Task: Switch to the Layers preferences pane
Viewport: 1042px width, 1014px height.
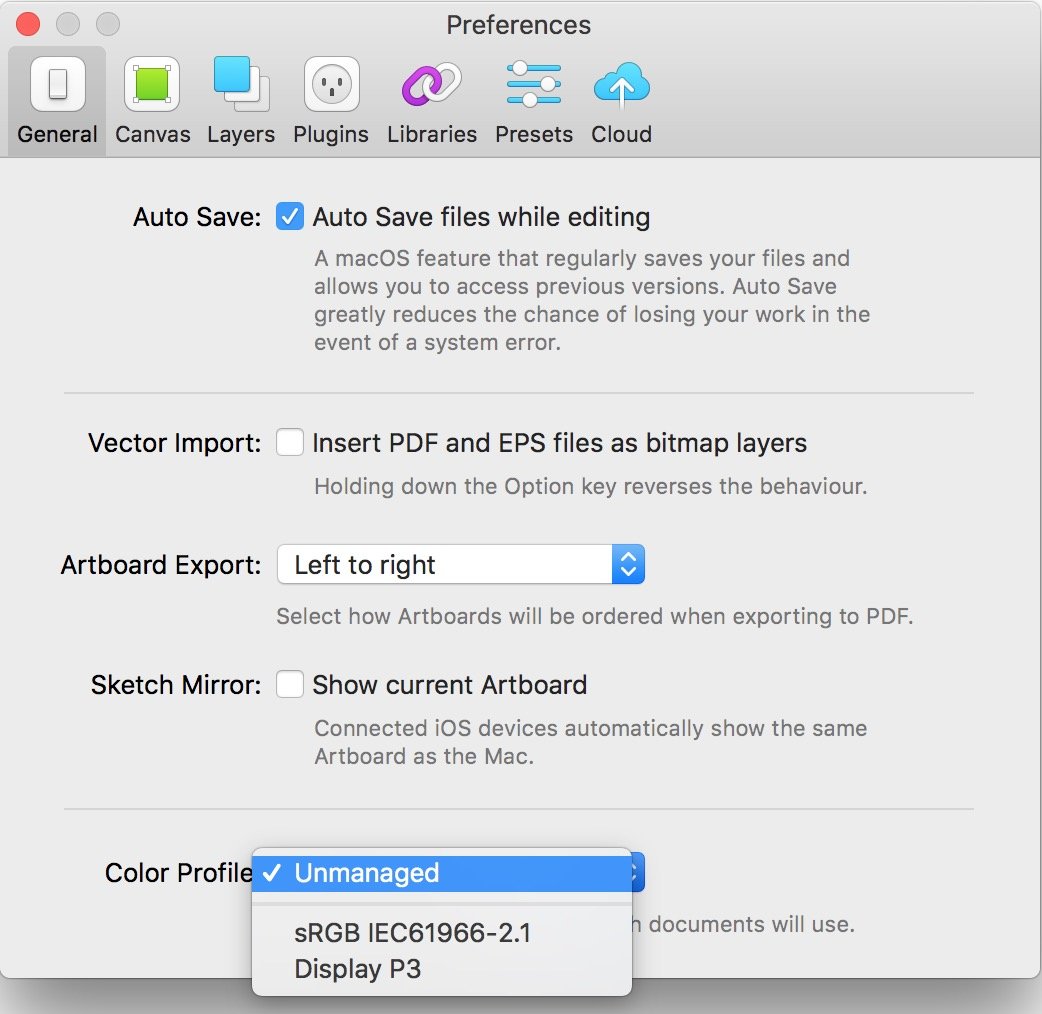Action: click(241, 101)
